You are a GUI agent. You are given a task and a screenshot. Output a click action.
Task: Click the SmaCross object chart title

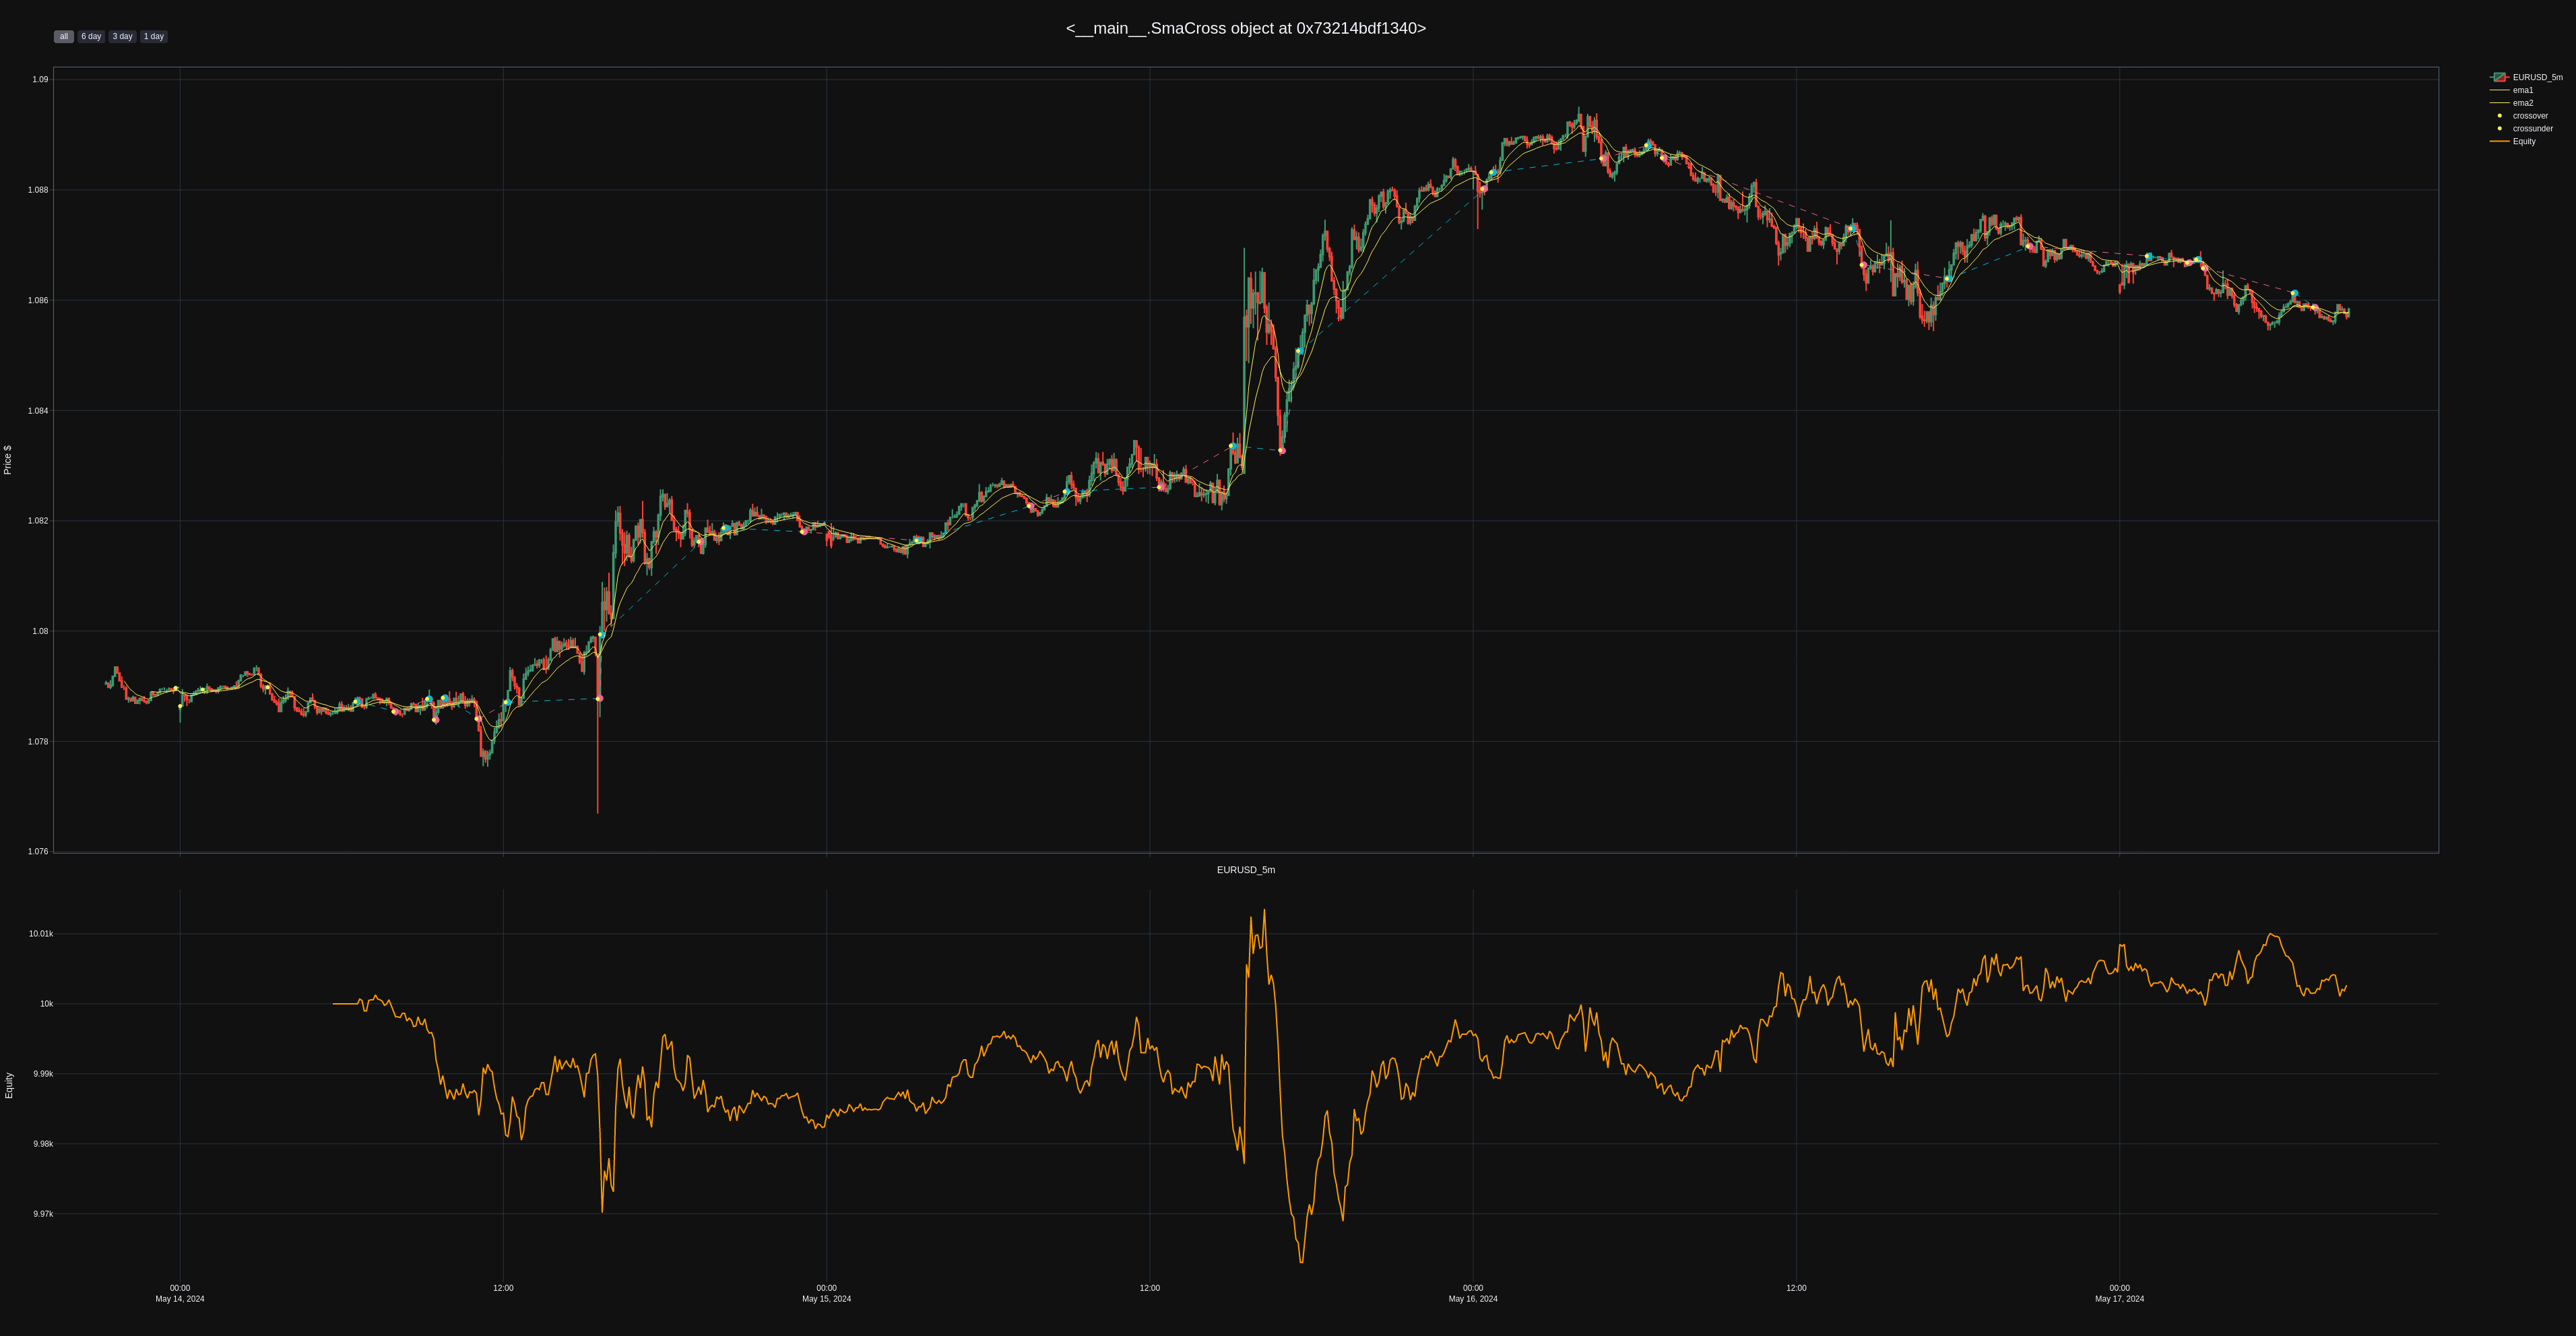[1245, 28]
